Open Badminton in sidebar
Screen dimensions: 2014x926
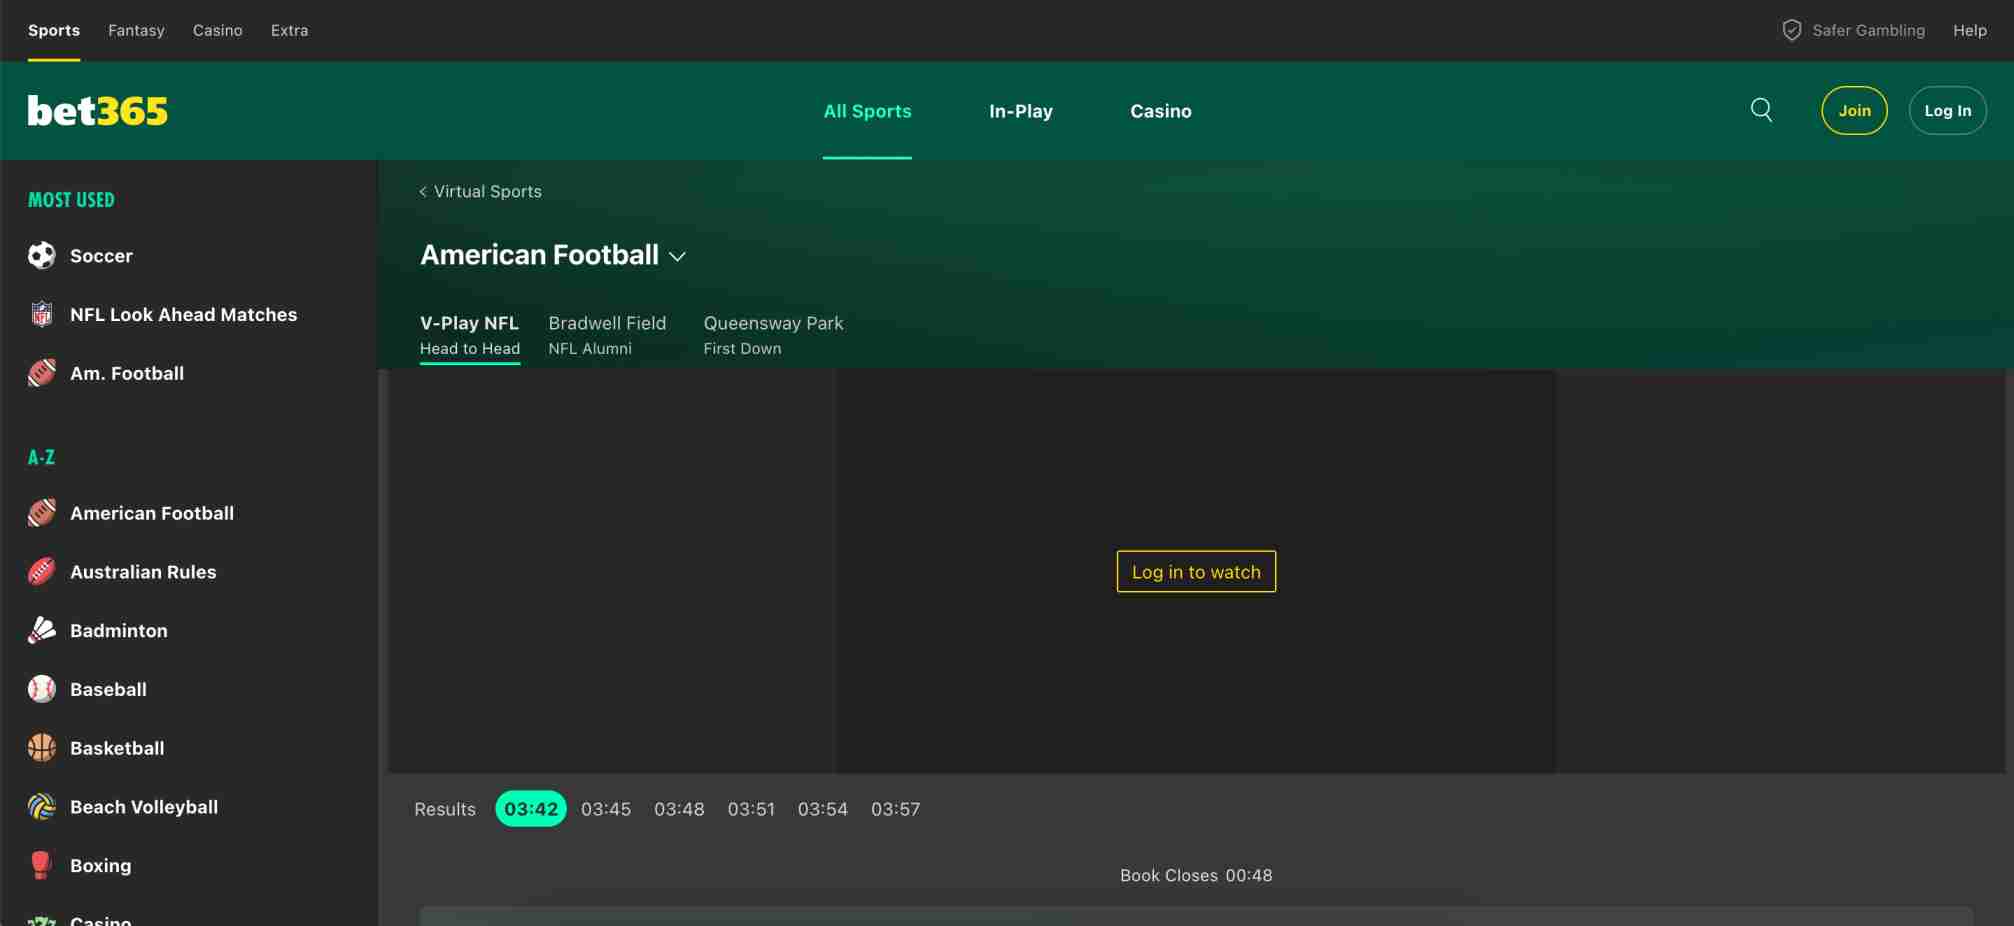coord(119,631)
